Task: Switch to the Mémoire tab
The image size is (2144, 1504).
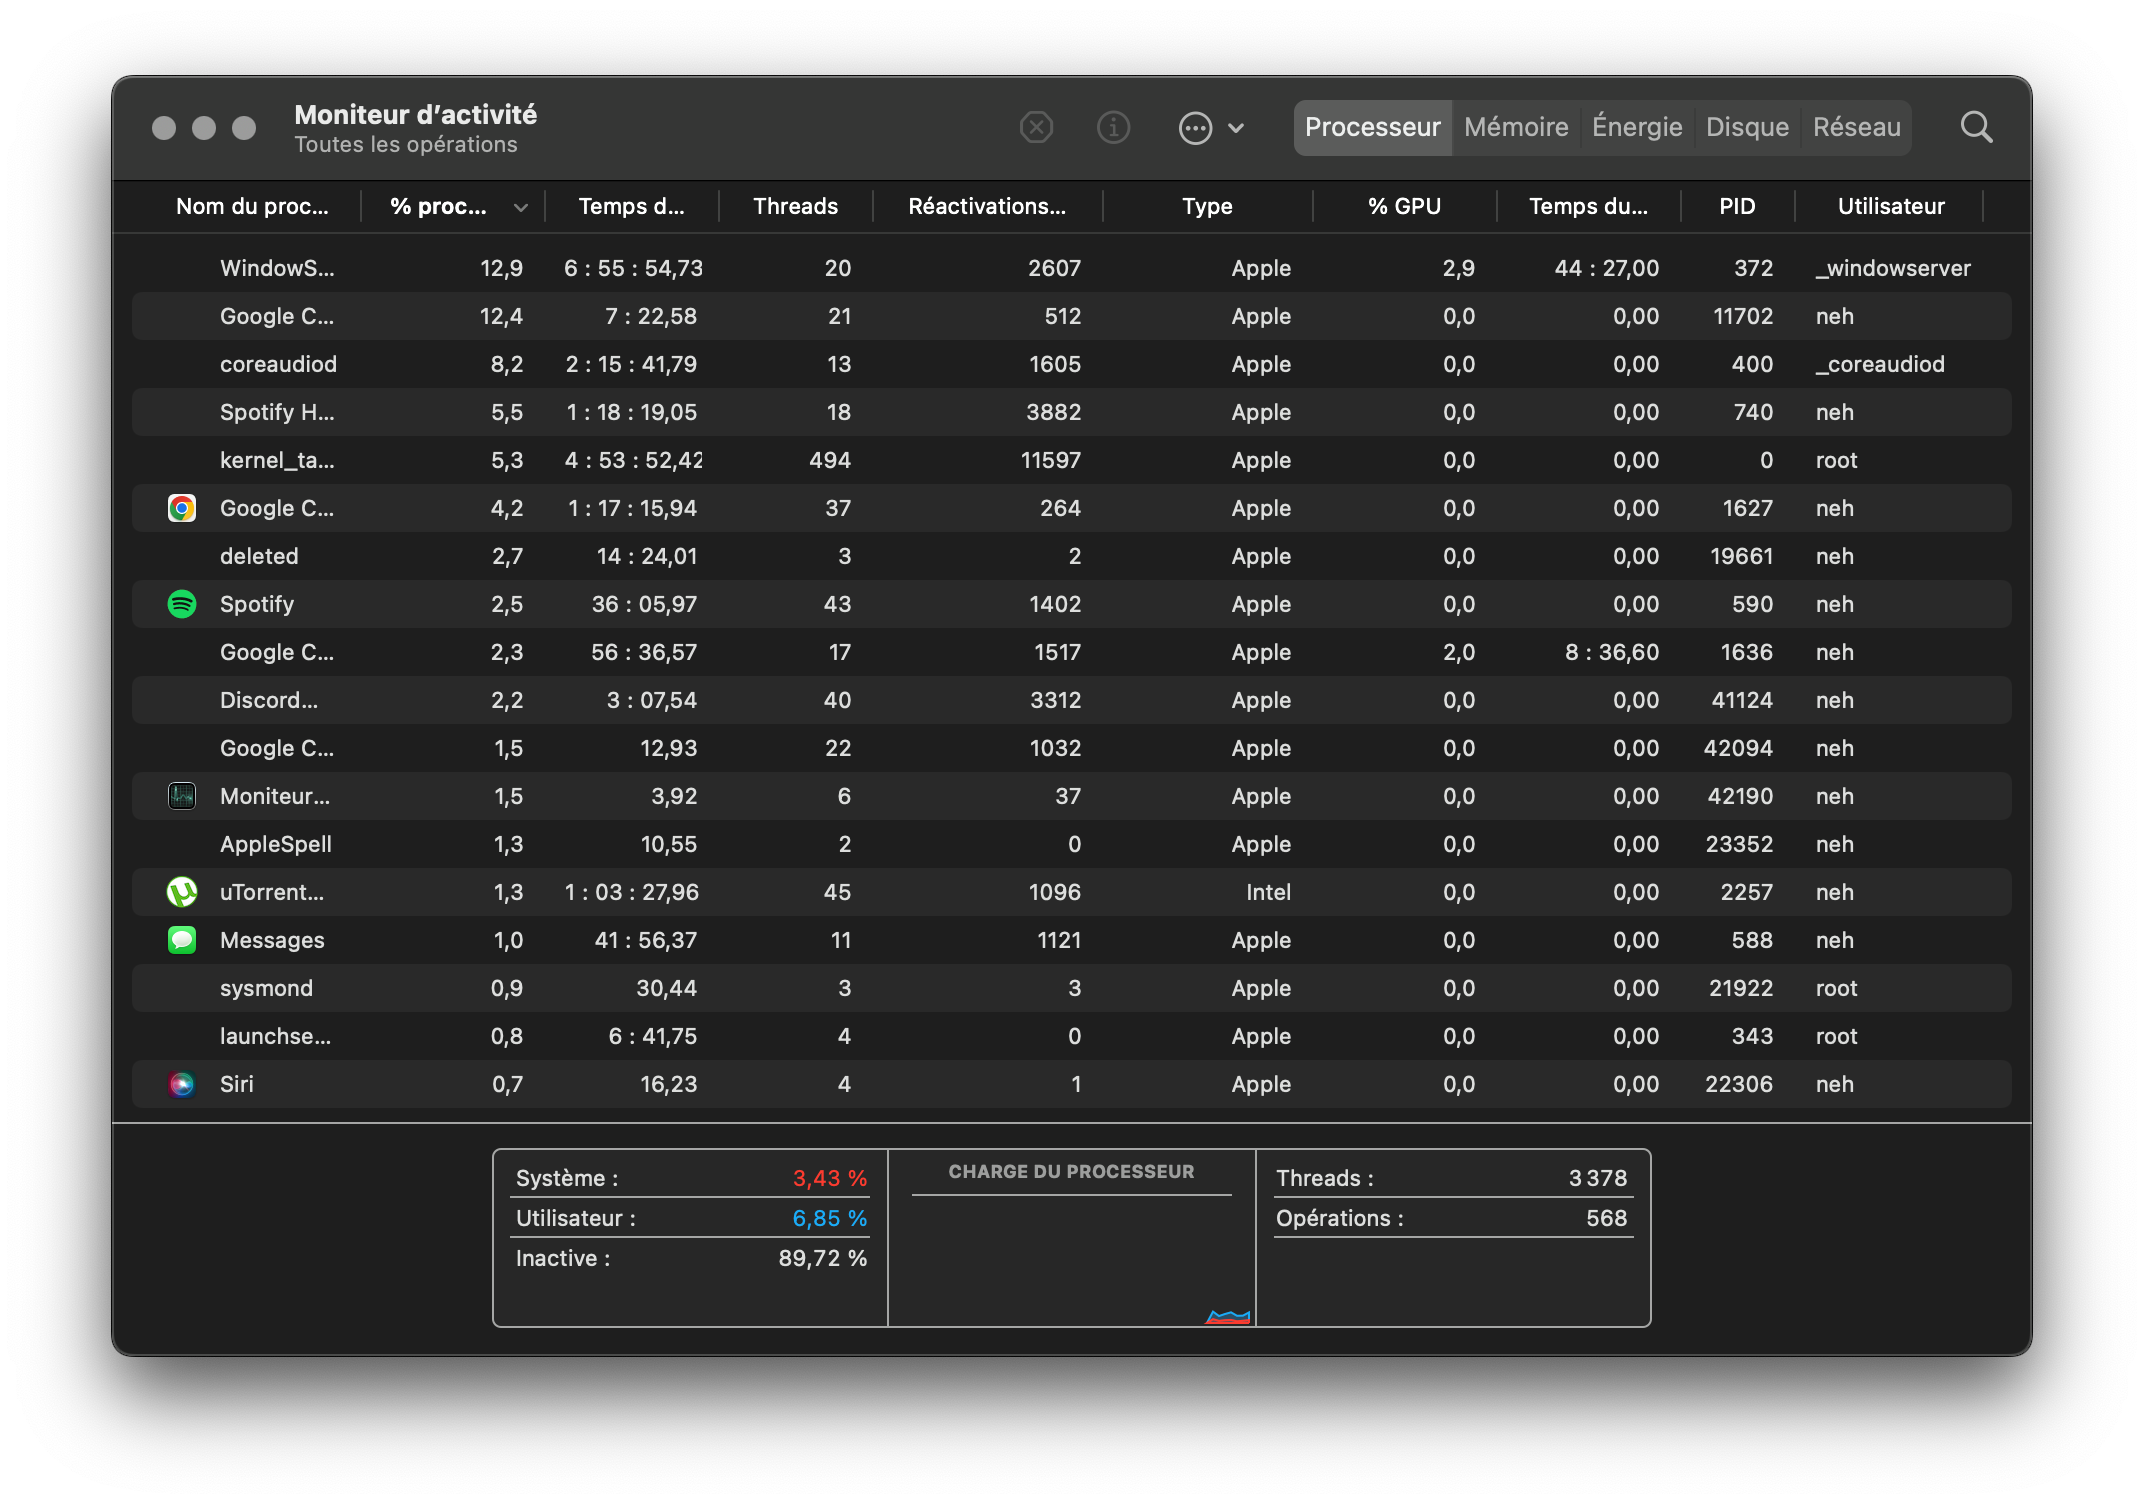Action: click(1516, 128)
